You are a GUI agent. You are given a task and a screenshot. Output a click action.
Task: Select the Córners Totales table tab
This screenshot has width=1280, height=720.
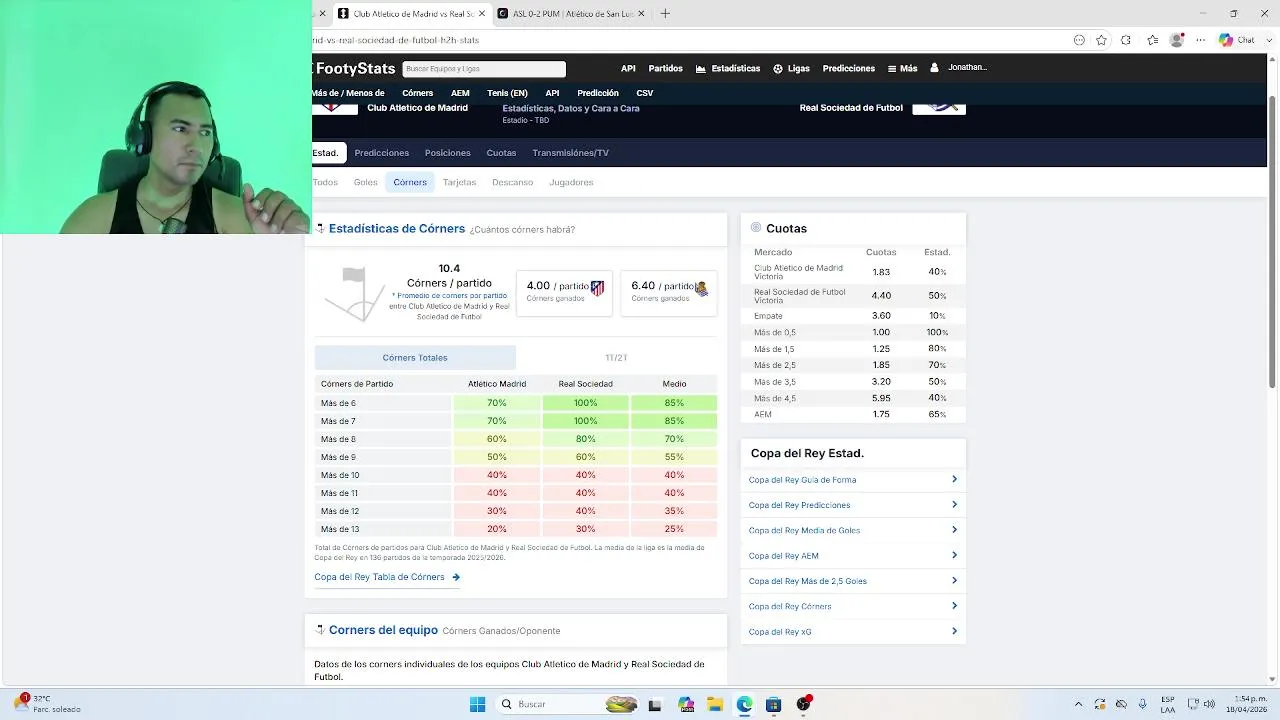[415, 357]
